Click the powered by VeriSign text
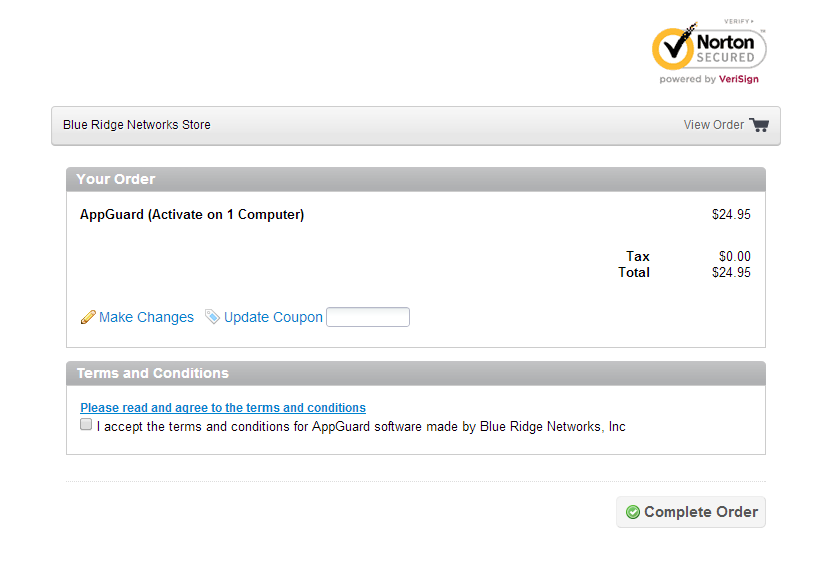Screen dimensions: 815x564 pos(709,79)
